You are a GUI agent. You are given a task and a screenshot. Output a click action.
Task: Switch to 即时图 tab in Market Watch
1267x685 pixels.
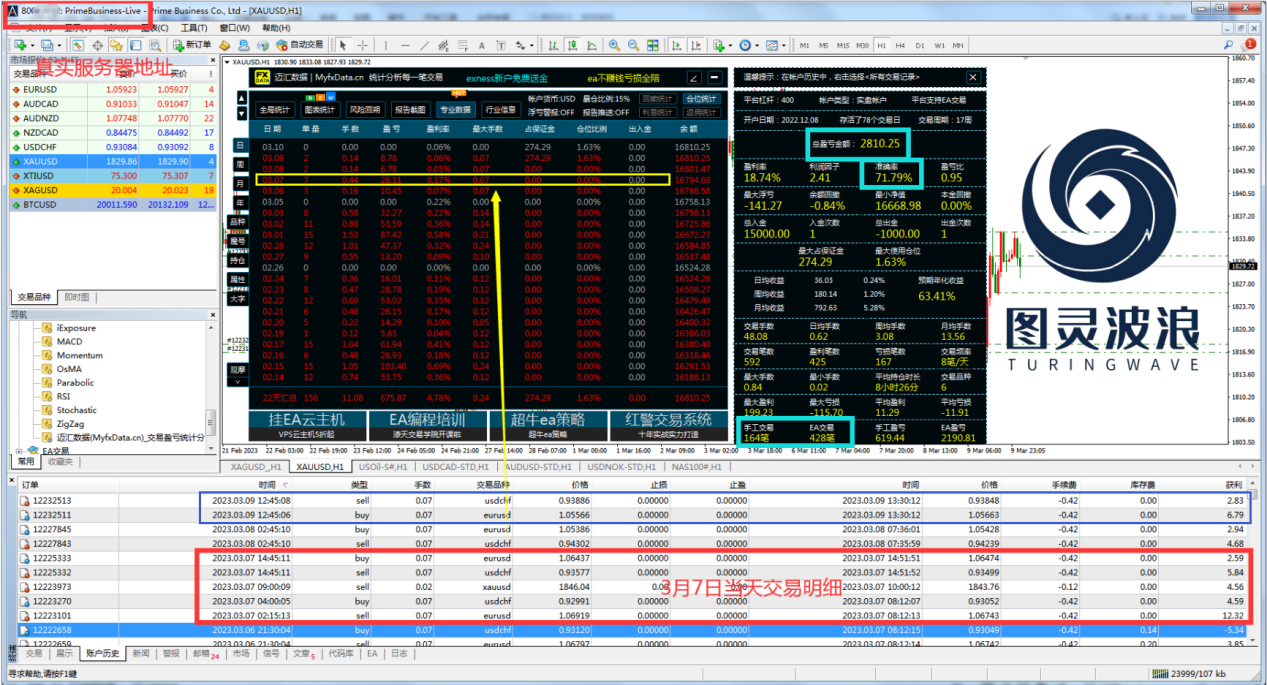tap(77, 297)
